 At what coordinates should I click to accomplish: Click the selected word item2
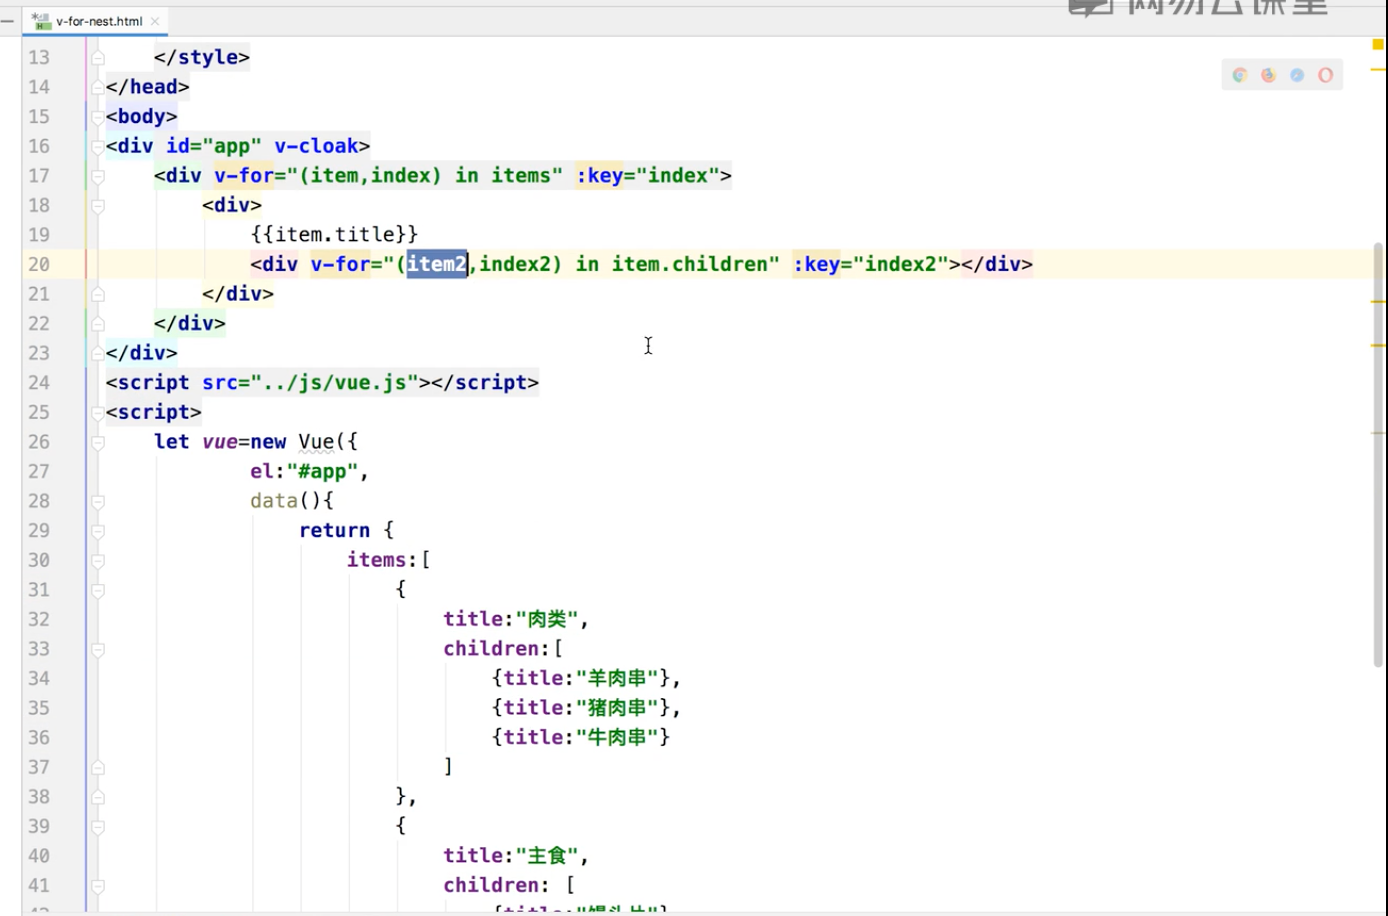(437, 264)
